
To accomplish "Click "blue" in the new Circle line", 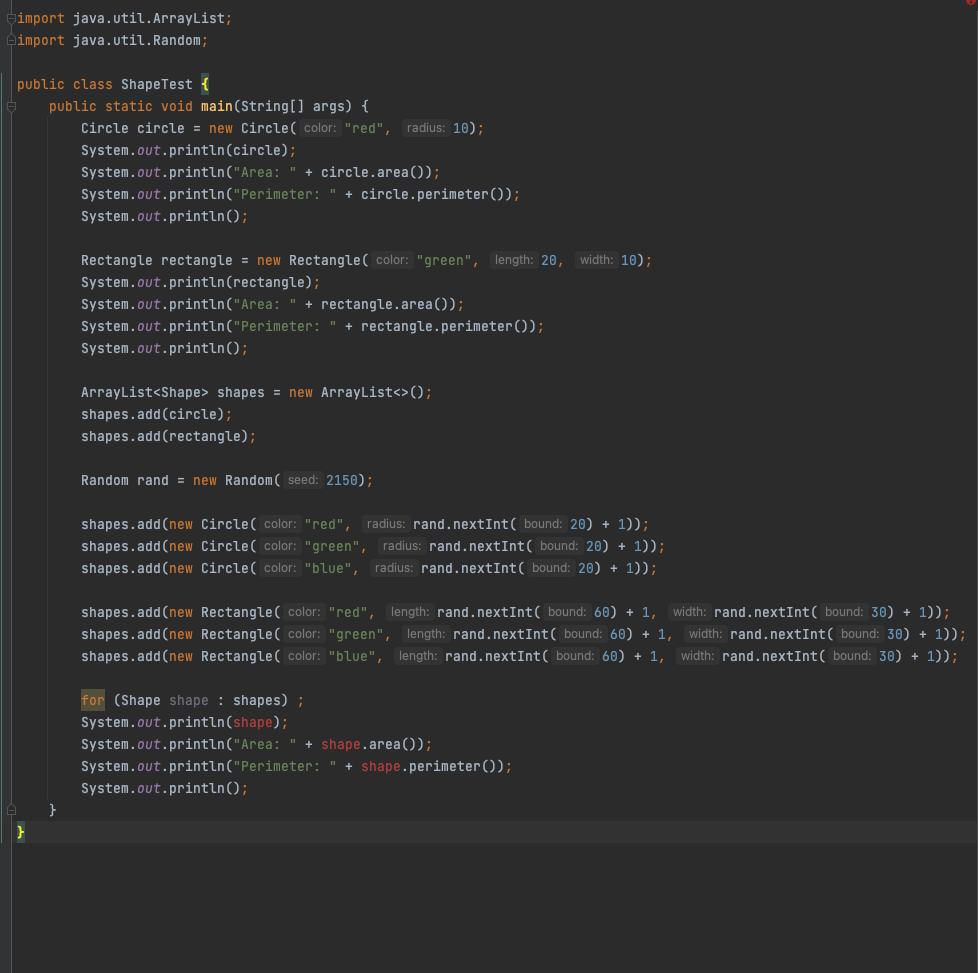I will (x=327, y=568).
